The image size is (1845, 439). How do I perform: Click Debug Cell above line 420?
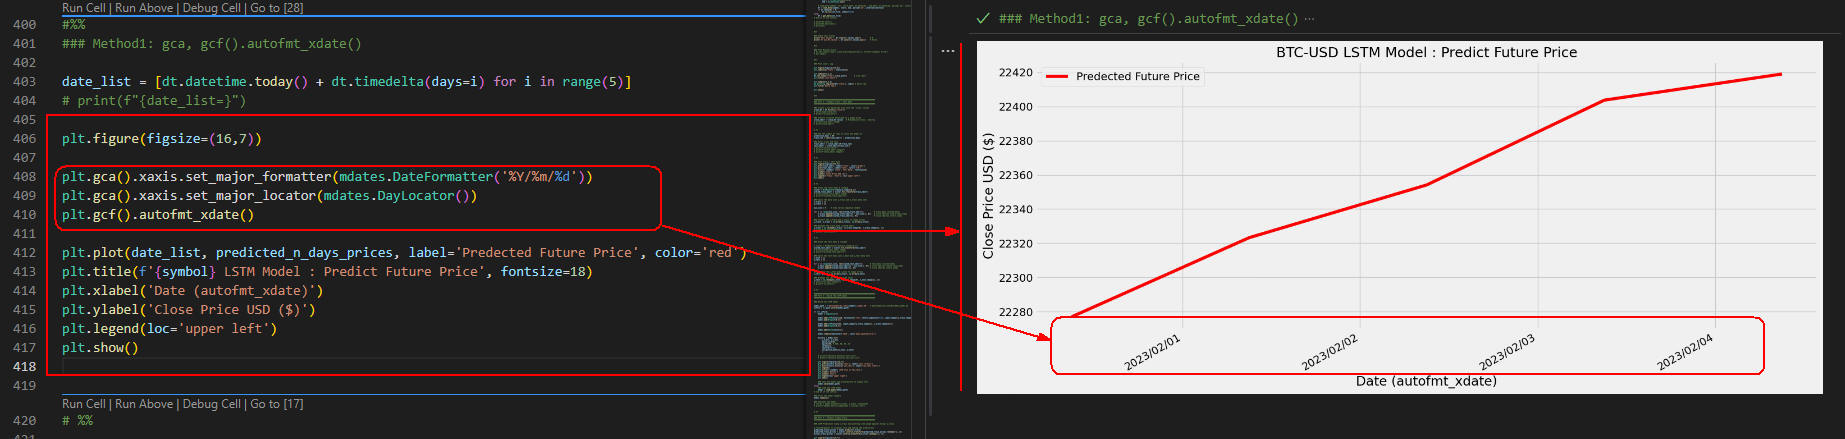point(212,404)
